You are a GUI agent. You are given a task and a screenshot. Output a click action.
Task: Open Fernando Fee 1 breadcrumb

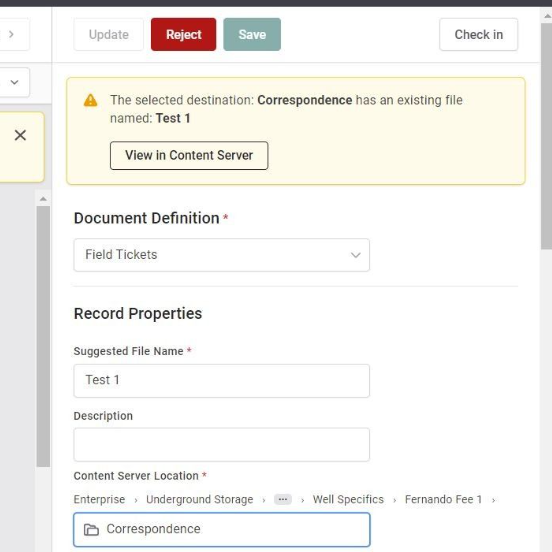443,500
